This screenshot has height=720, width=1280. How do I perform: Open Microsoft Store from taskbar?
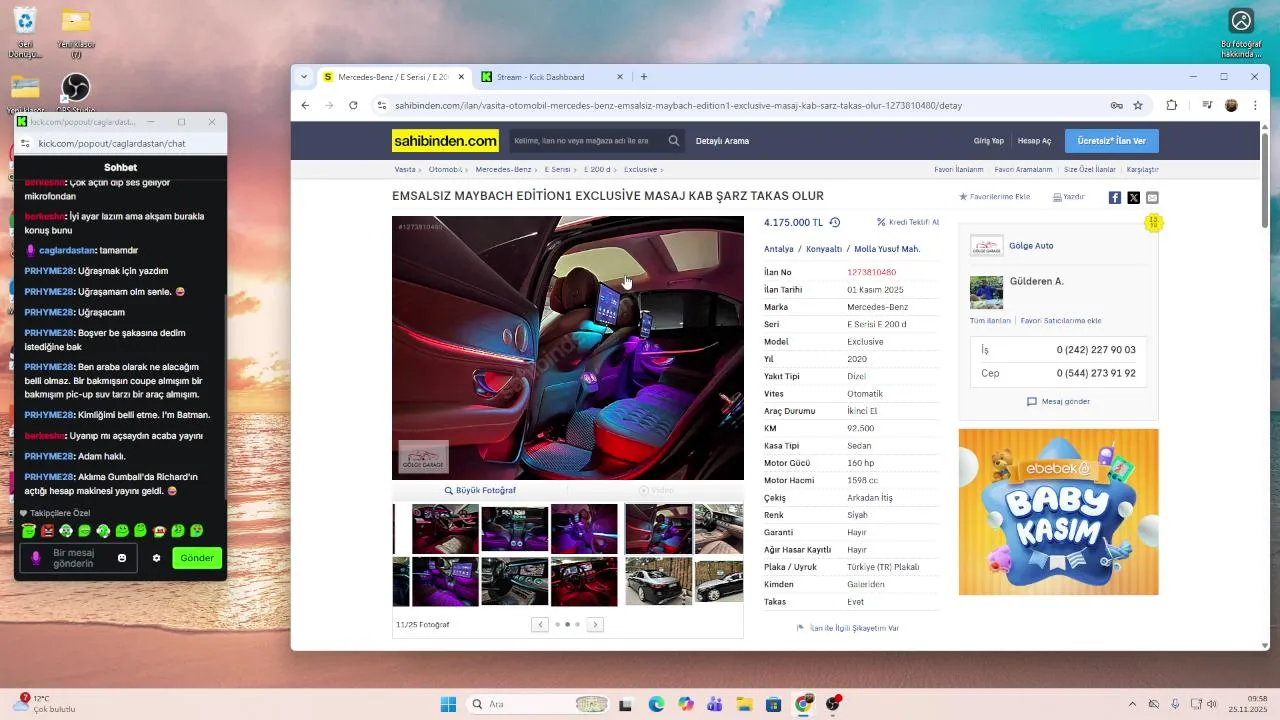click(773, 704)
